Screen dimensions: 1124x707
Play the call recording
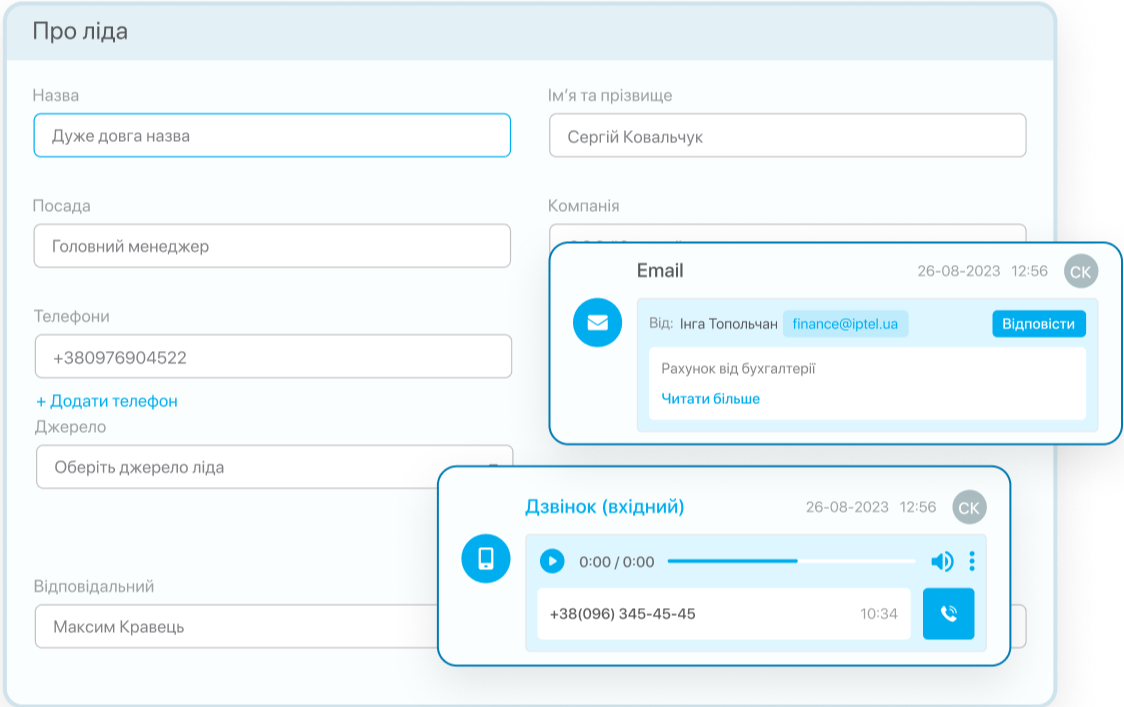coord(552,561)
